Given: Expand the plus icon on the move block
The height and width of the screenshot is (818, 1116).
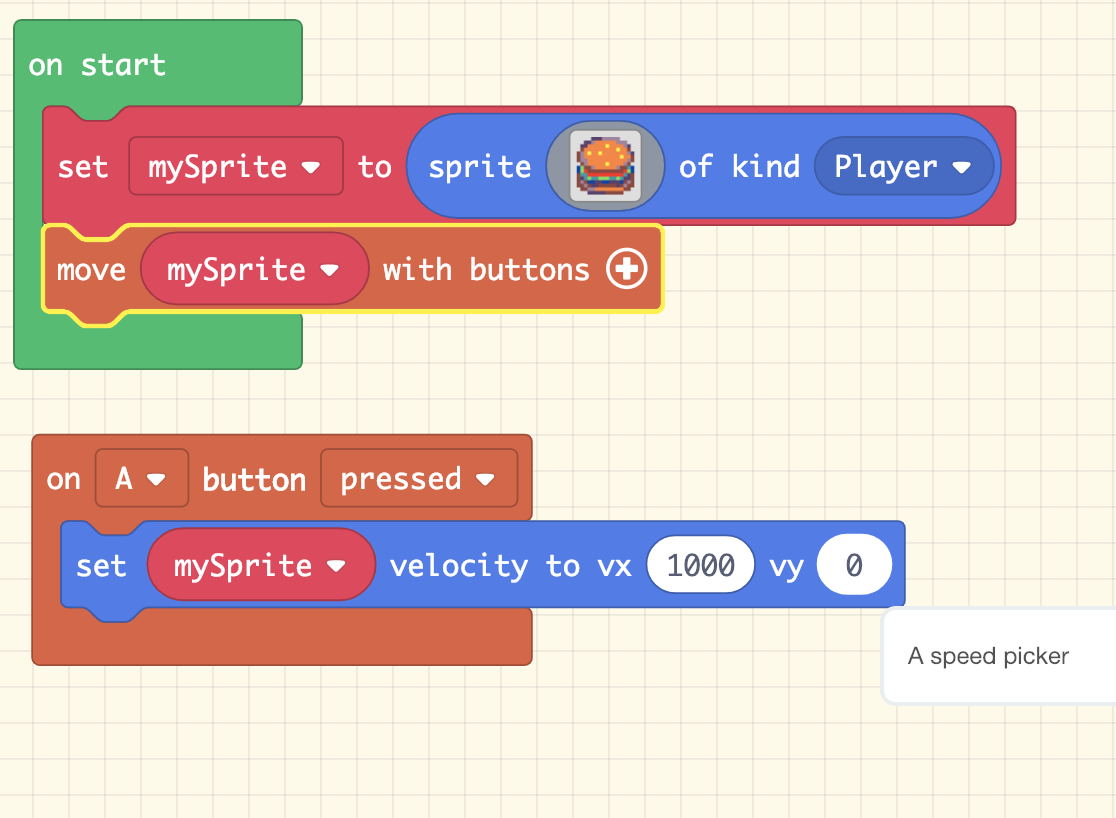Looking at the screenshot, I should tap(625, 268).
